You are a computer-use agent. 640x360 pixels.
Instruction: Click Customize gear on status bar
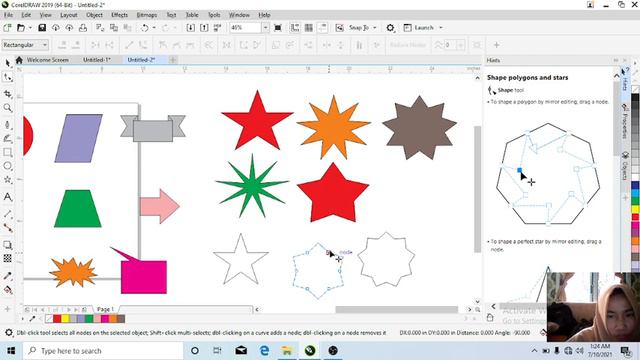(x=9, y=333)
